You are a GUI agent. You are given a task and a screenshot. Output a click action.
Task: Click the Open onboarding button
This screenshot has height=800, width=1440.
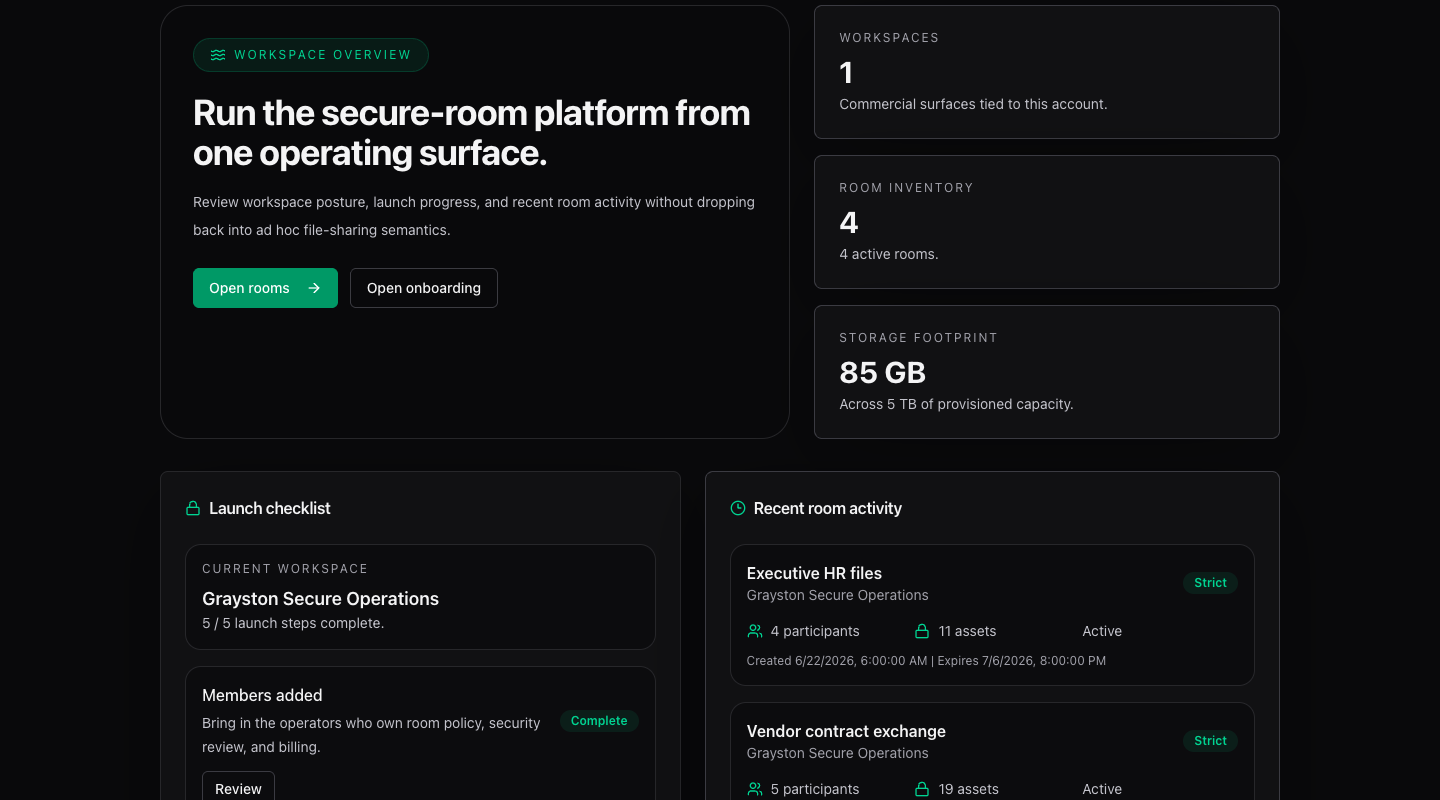point(424,288)
